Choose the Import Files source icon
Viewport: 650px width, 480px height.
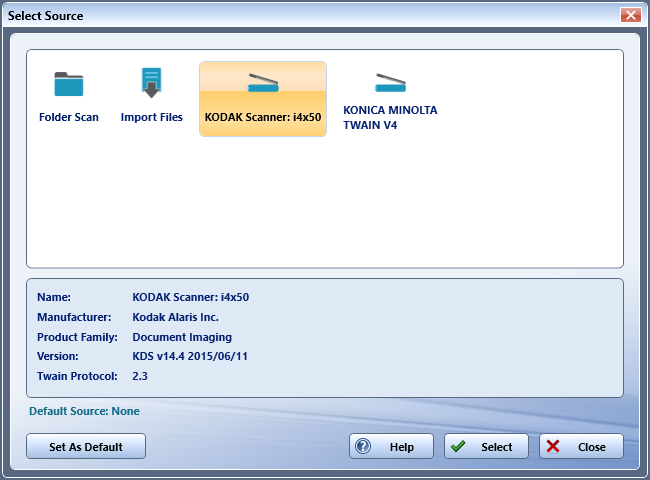pos(151,82)
